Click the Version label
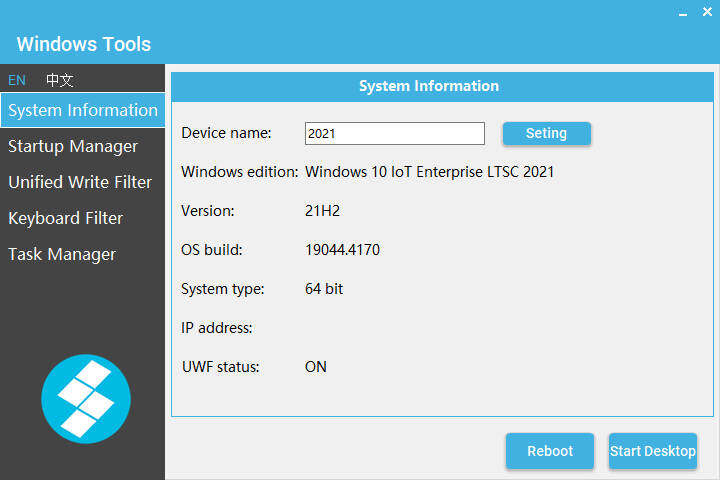The image size is (720, 480). coord(208,211)
